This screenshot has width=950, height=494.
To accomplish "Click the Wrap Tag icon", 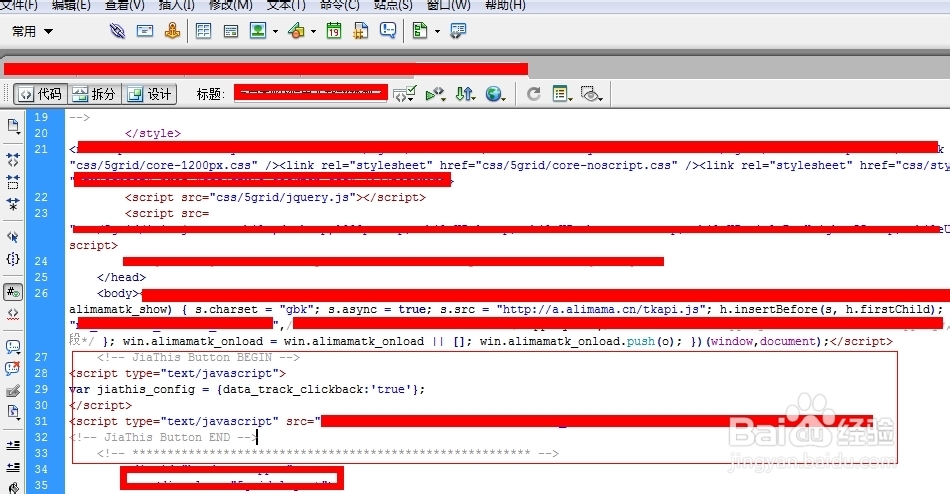I will [x=13, y=391].
